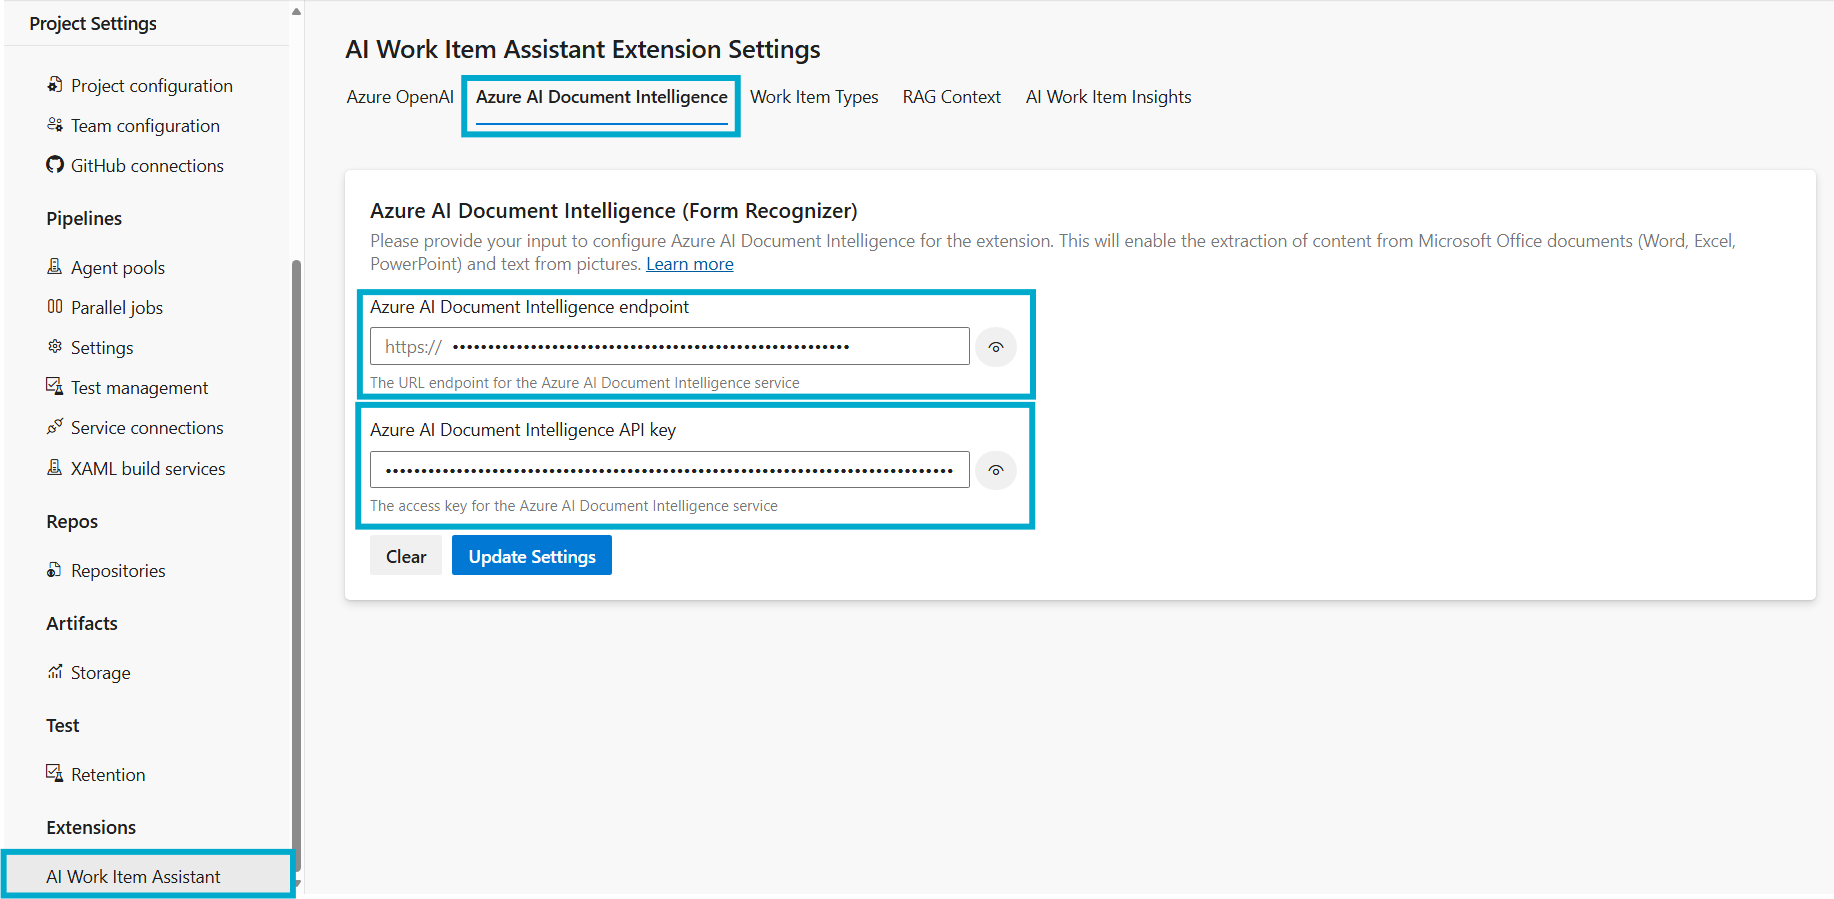The height and width of the screenshot is (899, 1834).
Task: Follow the Learn more link
Action: 690,264
